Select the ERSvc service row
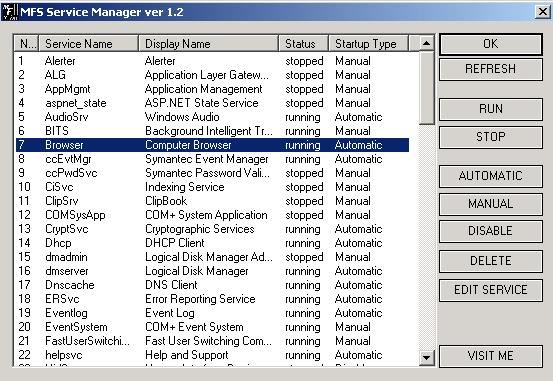This screenshot has height=381, width=553. (x=212, y=299)
